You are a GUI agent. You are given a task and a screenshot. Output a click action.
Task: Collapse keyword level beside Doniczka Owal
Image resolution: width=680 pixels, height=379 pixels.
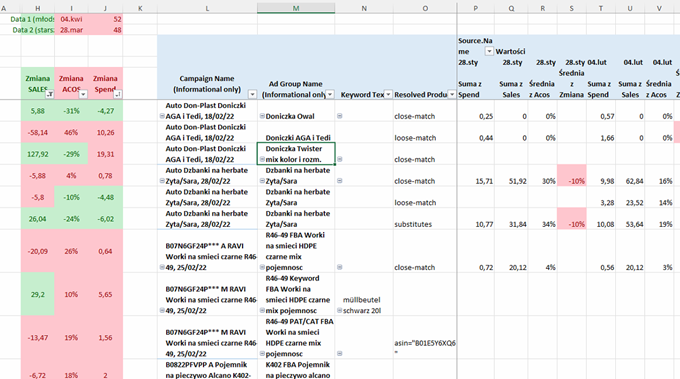coord(340,116)
